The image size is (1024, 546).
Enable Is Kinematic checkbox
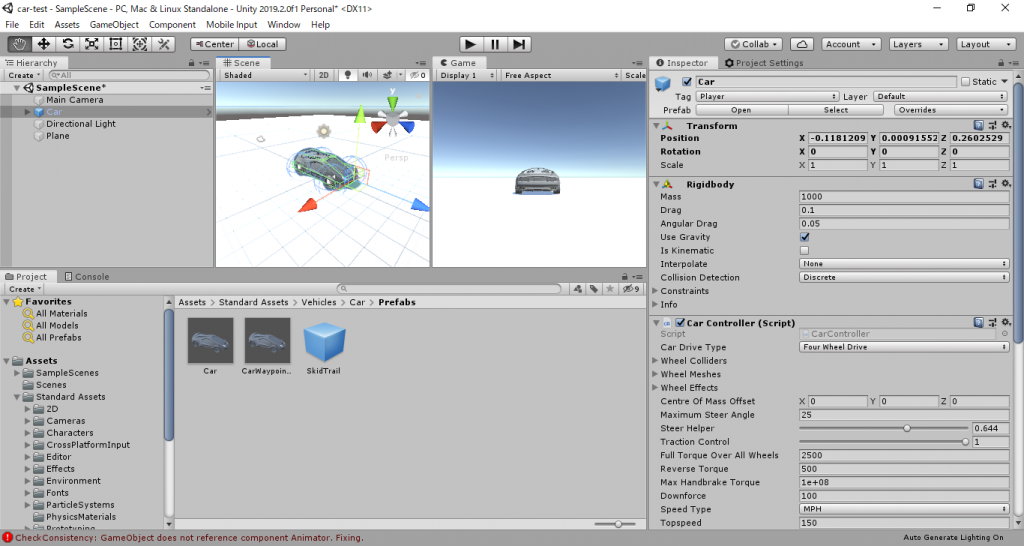point(805,251)
